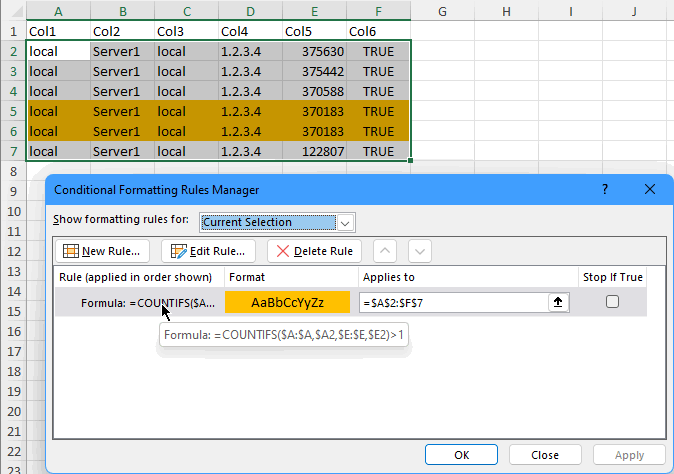Image resolution: width=674 pixels, height=474 pixels.
Task: Select row 5 header
Action: (x=13, y=111)
